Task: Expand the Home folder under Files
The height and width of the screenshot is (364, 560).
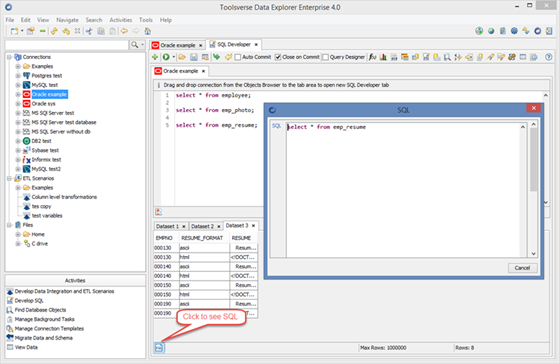Action: pos(18,234)
